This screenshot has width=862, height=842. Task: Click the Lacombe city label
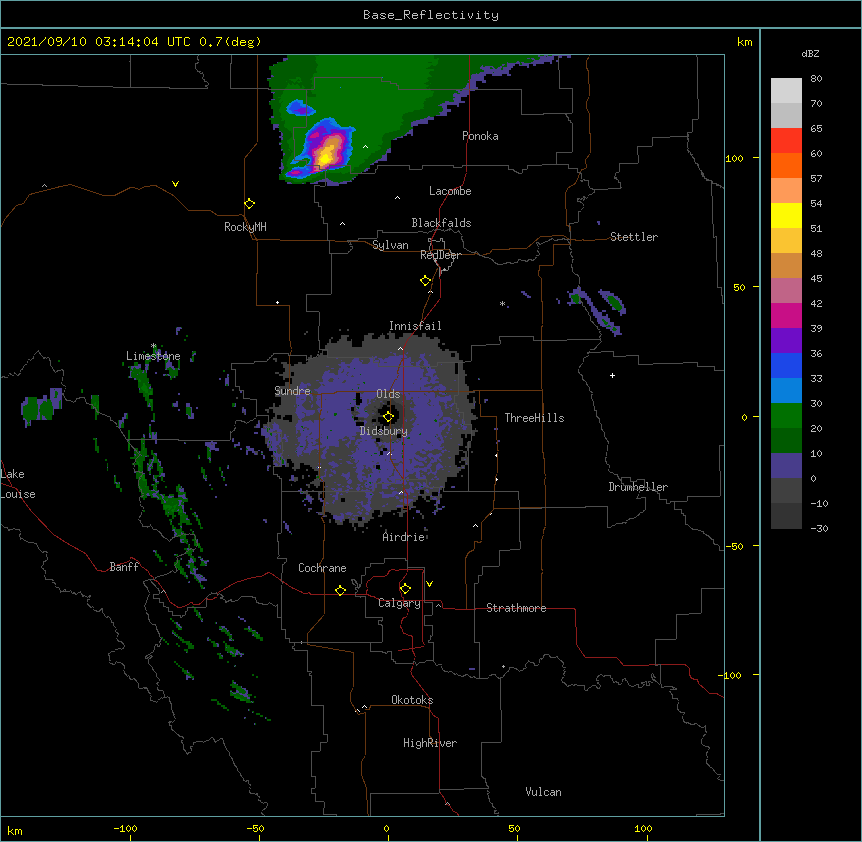[450, 191]
